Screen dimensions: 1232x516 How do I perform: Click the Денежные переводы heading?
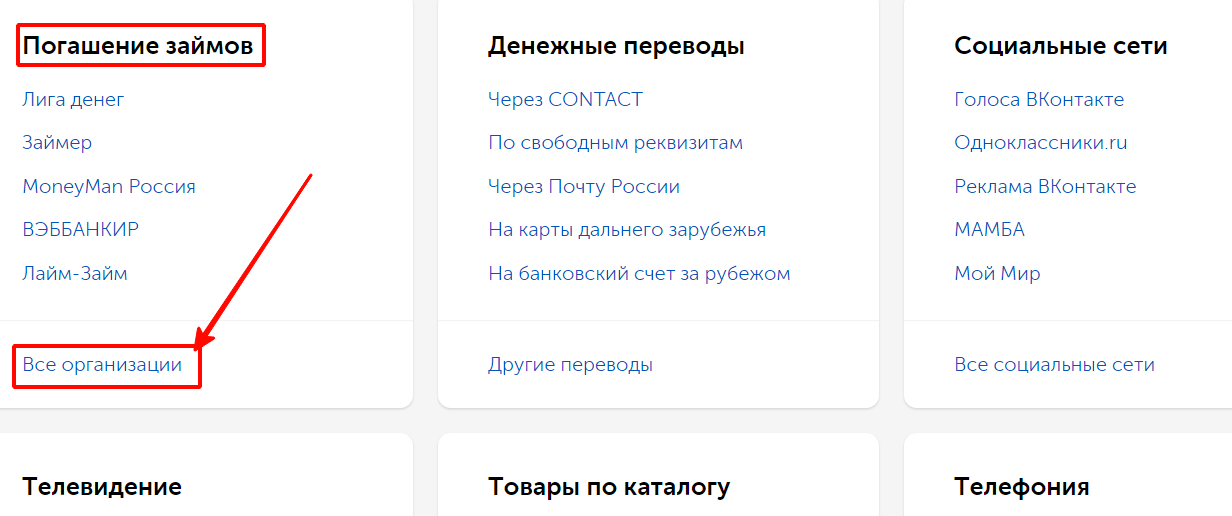point(616,46)
